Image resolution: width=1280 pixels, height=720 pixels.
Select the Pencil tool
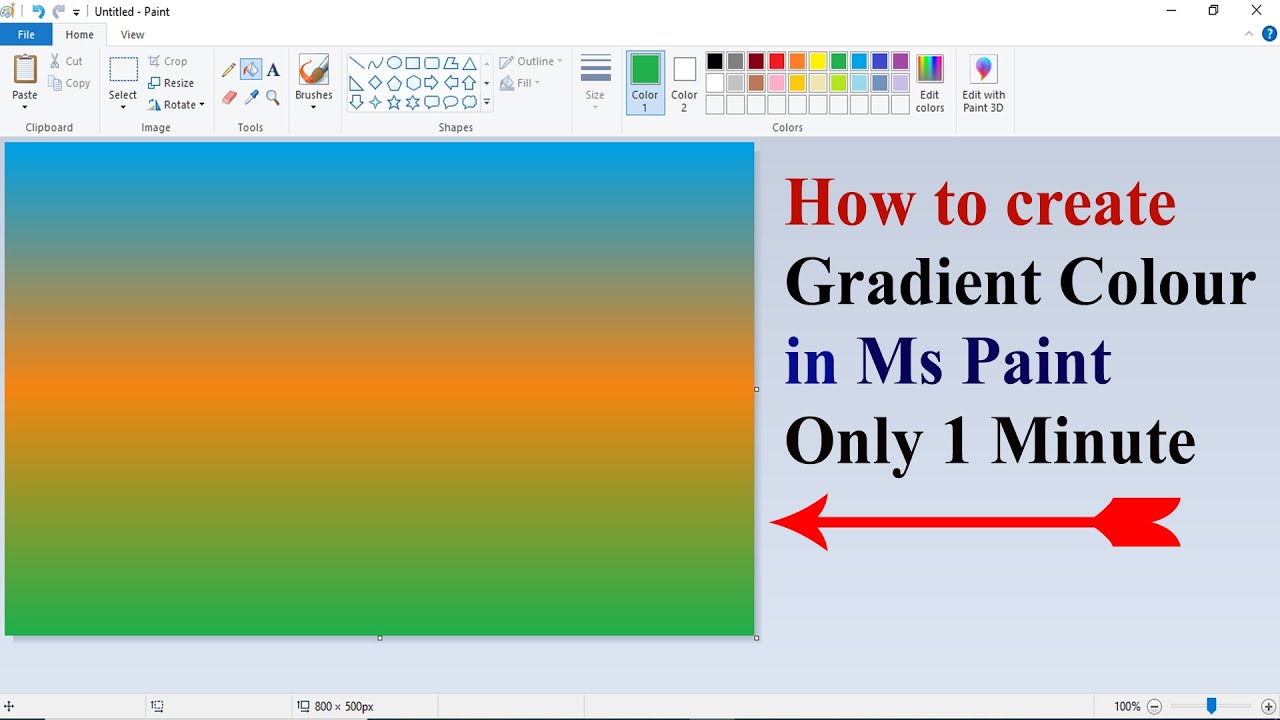(x=229, y=70)
